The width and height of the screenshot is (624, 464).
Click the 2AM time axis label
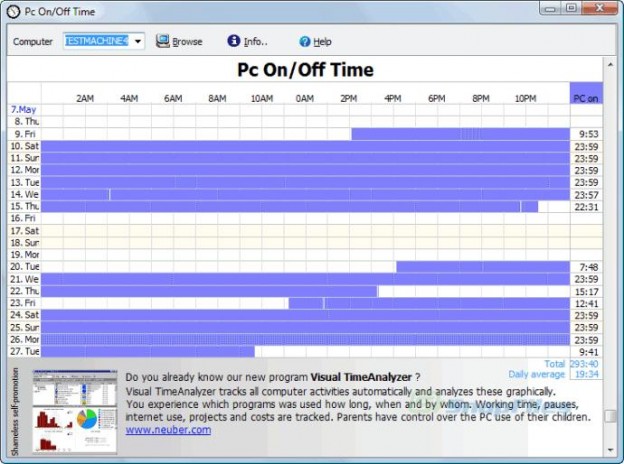pos(85,98)
